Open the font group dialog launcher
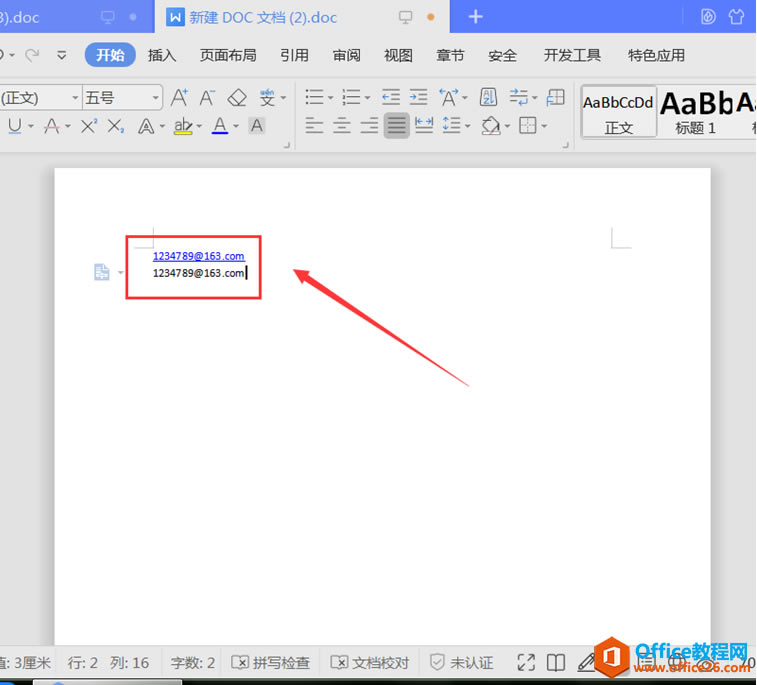 286,144
